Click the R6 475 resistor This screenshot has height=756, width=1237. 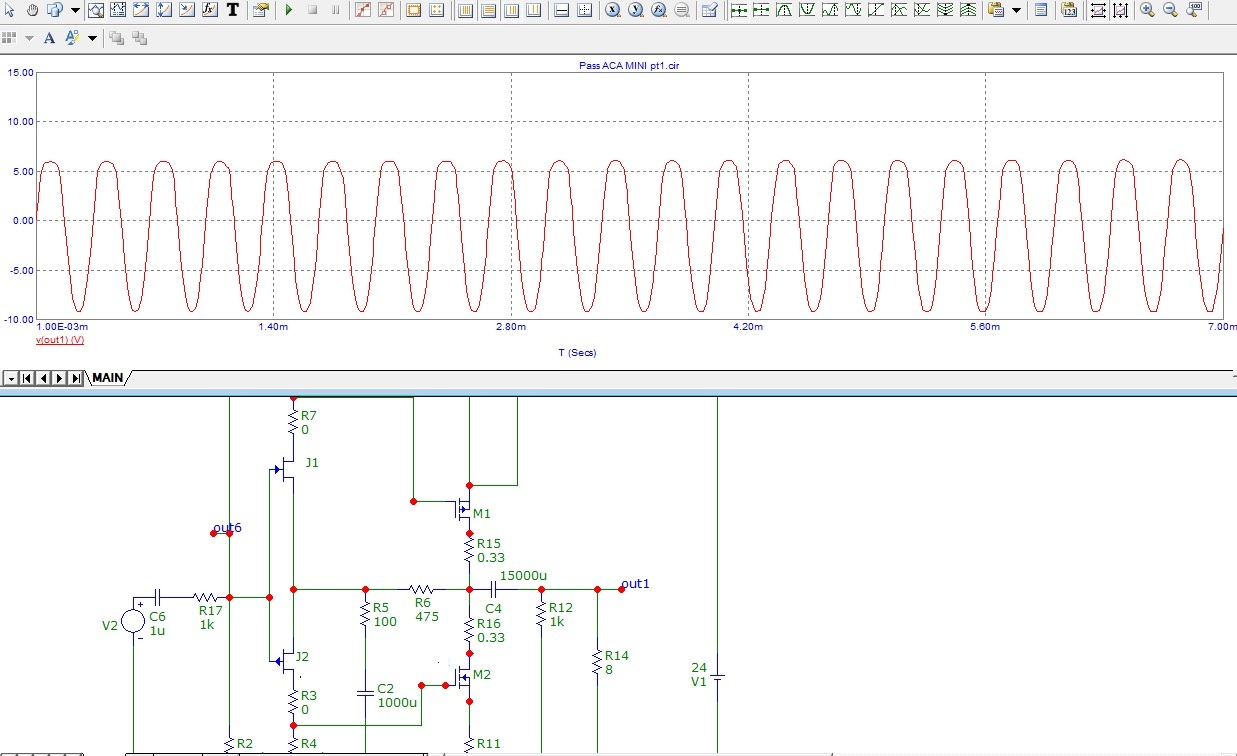[x=422, y=590]
